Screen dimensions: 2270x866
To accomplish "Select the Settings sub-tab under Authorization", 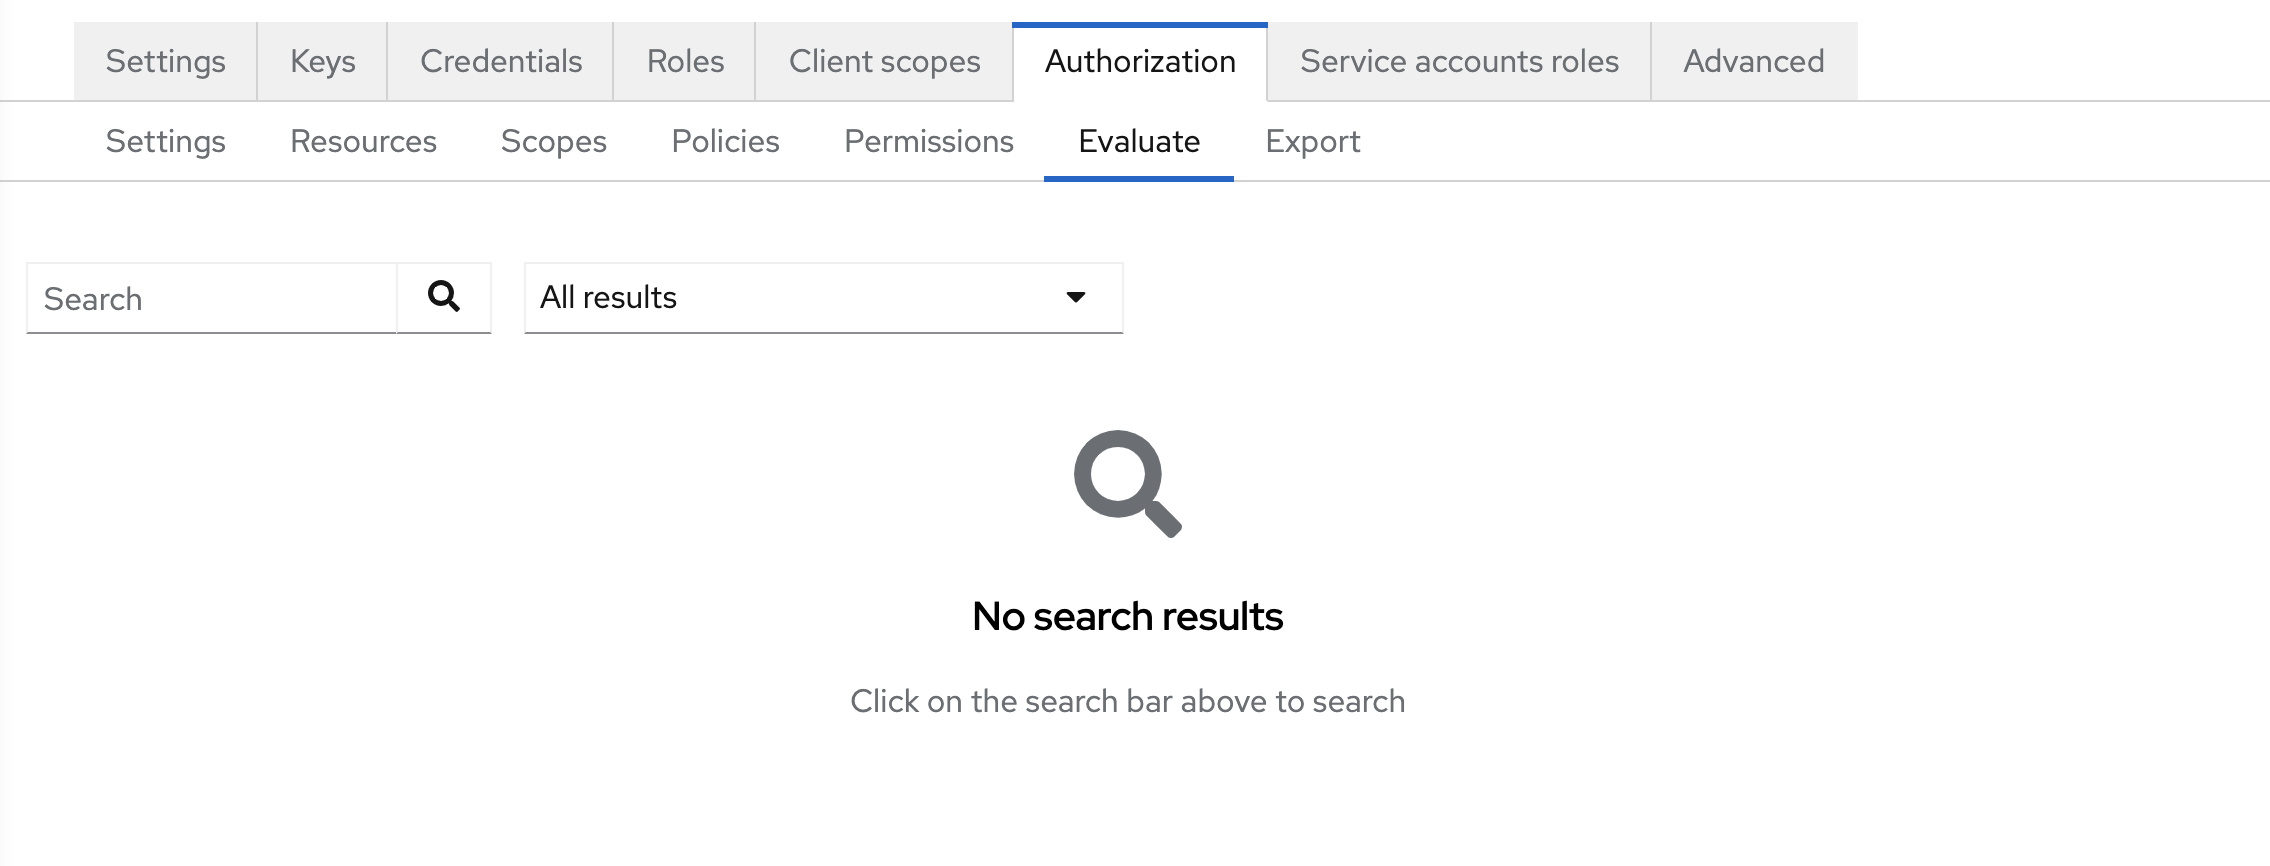I will (165, 141).
